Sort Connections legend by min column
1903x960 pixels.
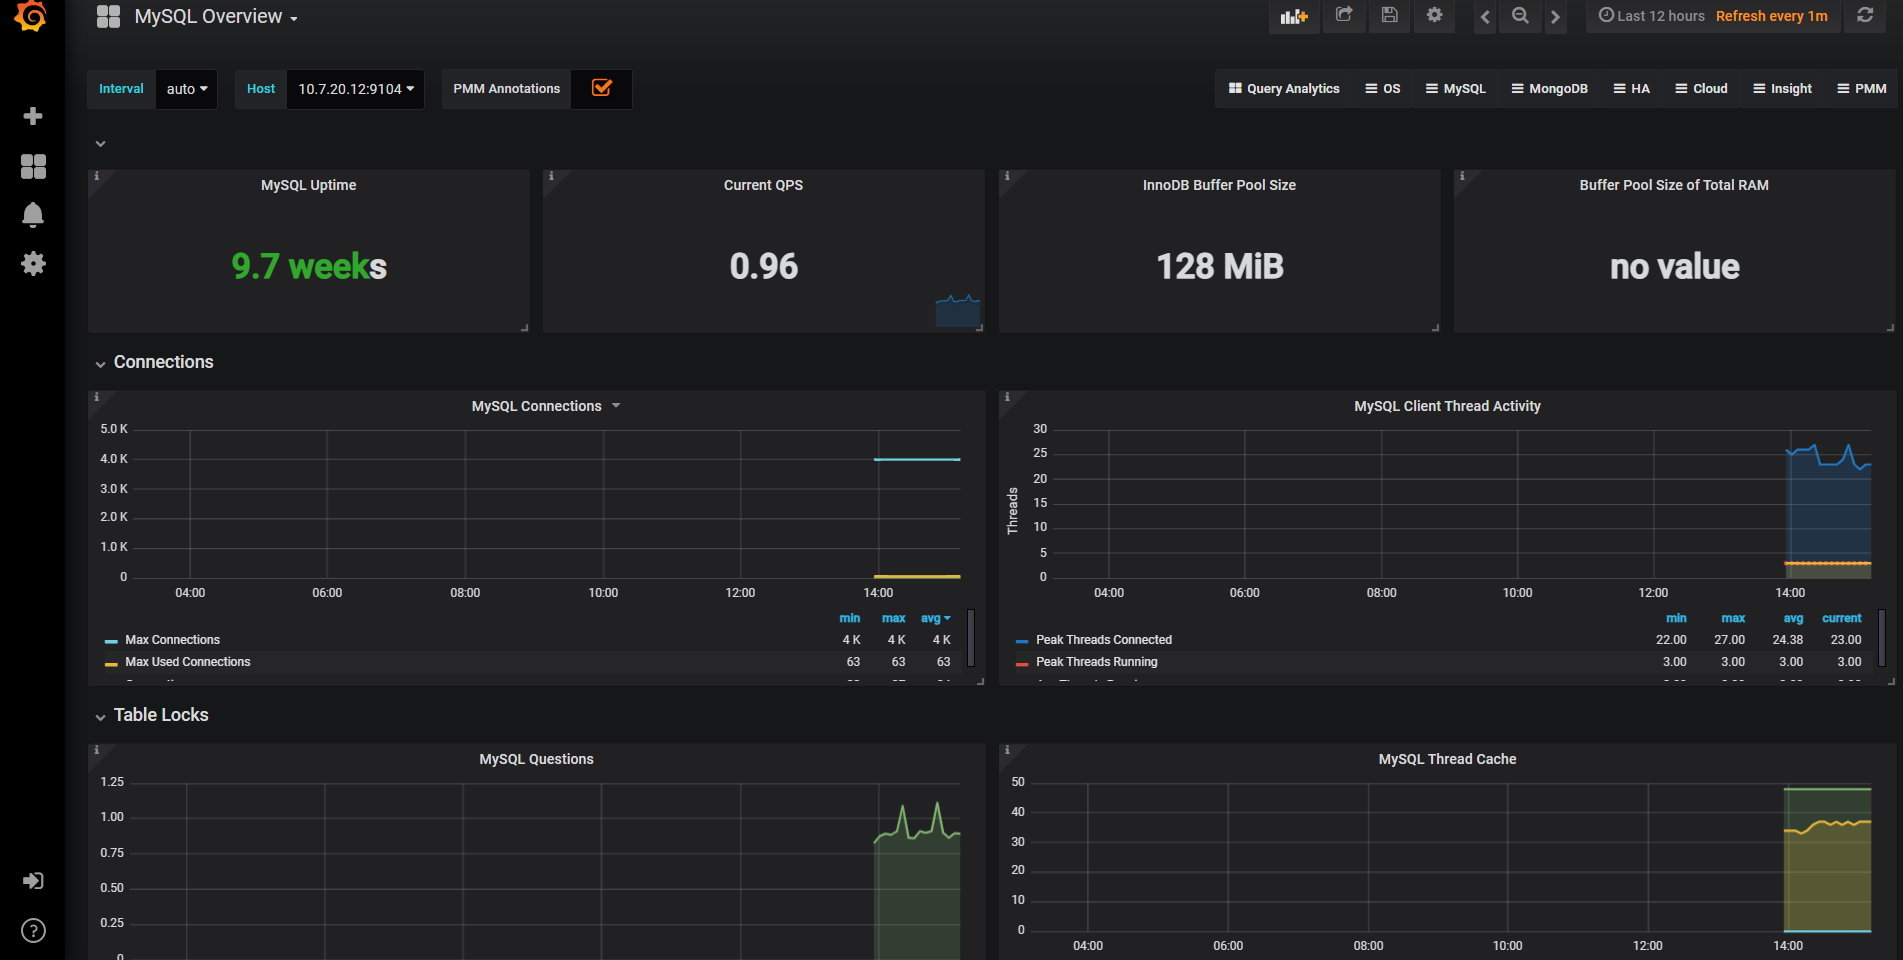tap(849, 618)
